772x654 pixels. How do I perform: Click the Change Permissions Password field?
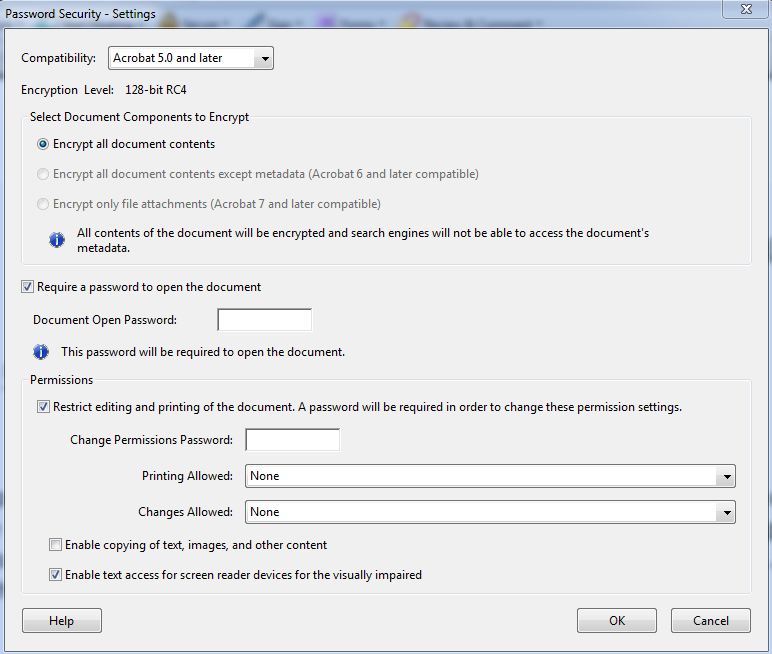click(292, 440)
